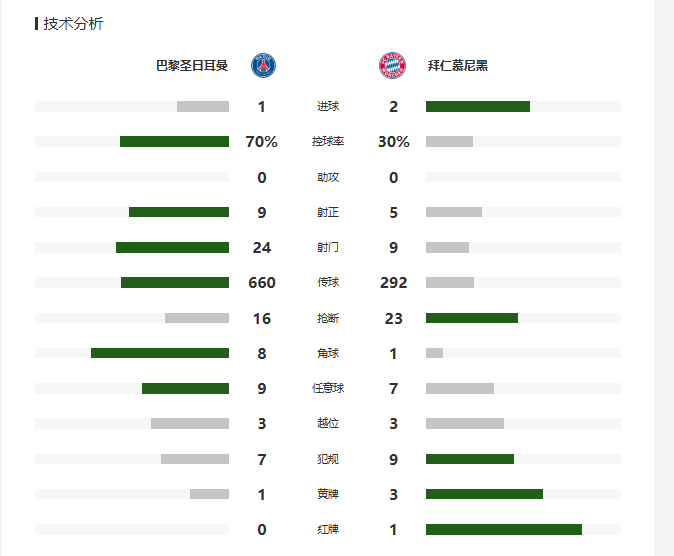This screenshot has height=556, width=674.
Task: Click the 进球 stat label
Action: (327, 107)
